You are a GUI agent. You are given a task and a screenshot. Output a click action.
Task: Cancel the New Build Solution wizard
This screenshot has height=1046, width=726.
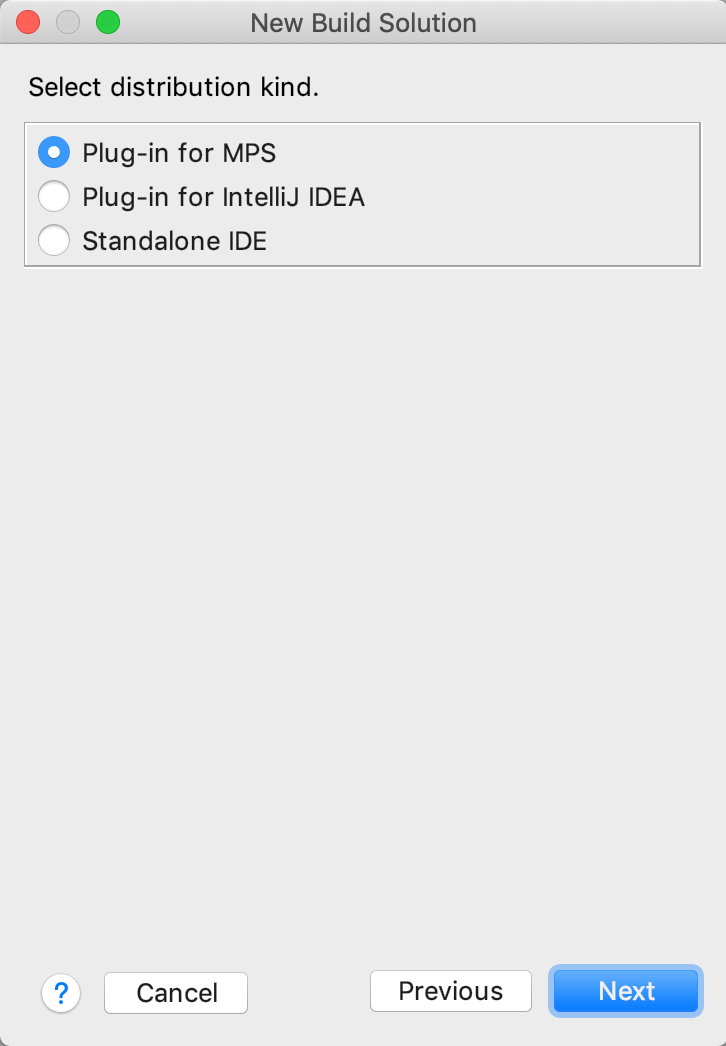[x=175, y=993]
